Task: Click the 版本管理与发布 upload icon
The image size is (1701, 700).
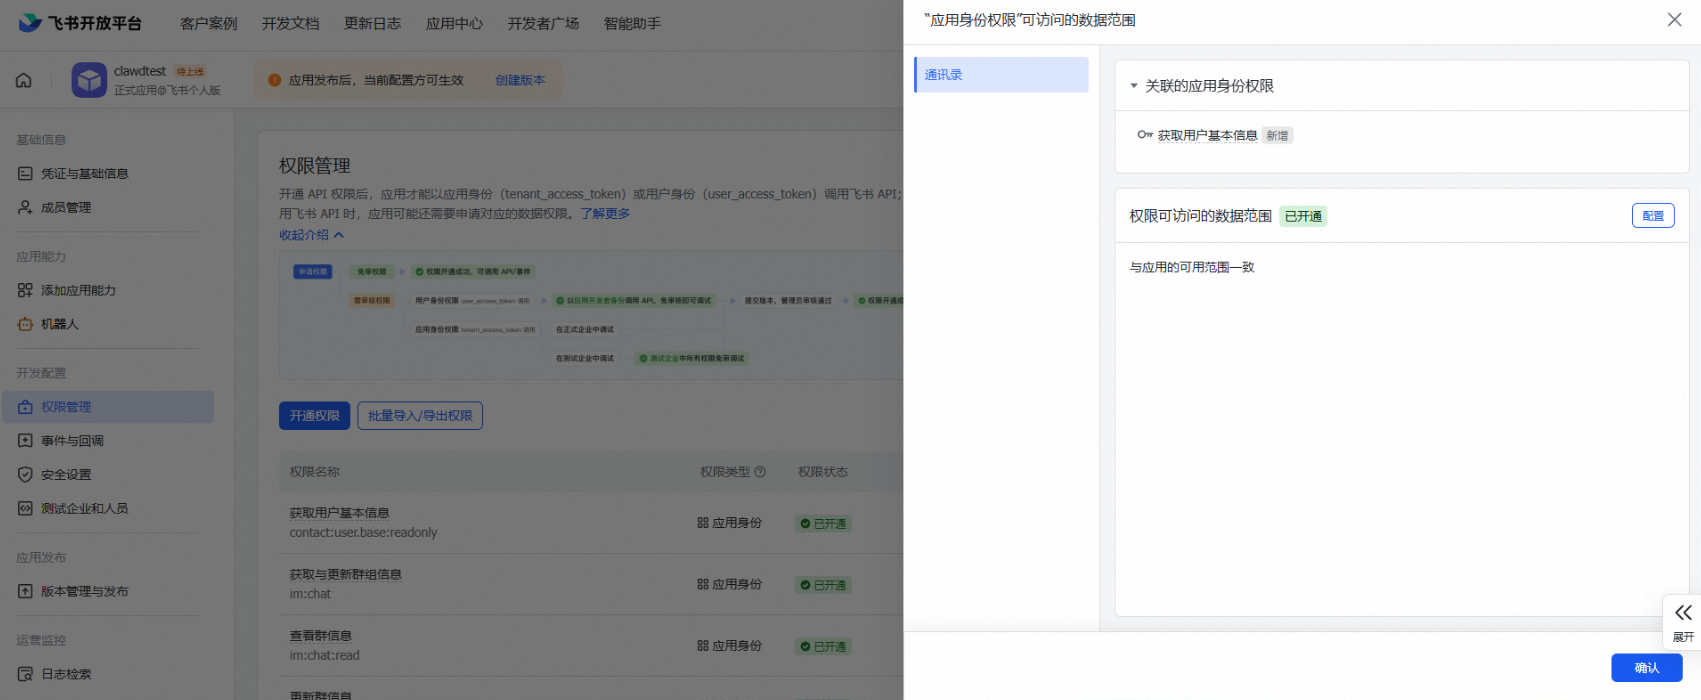Action: (x=25, y=592)
